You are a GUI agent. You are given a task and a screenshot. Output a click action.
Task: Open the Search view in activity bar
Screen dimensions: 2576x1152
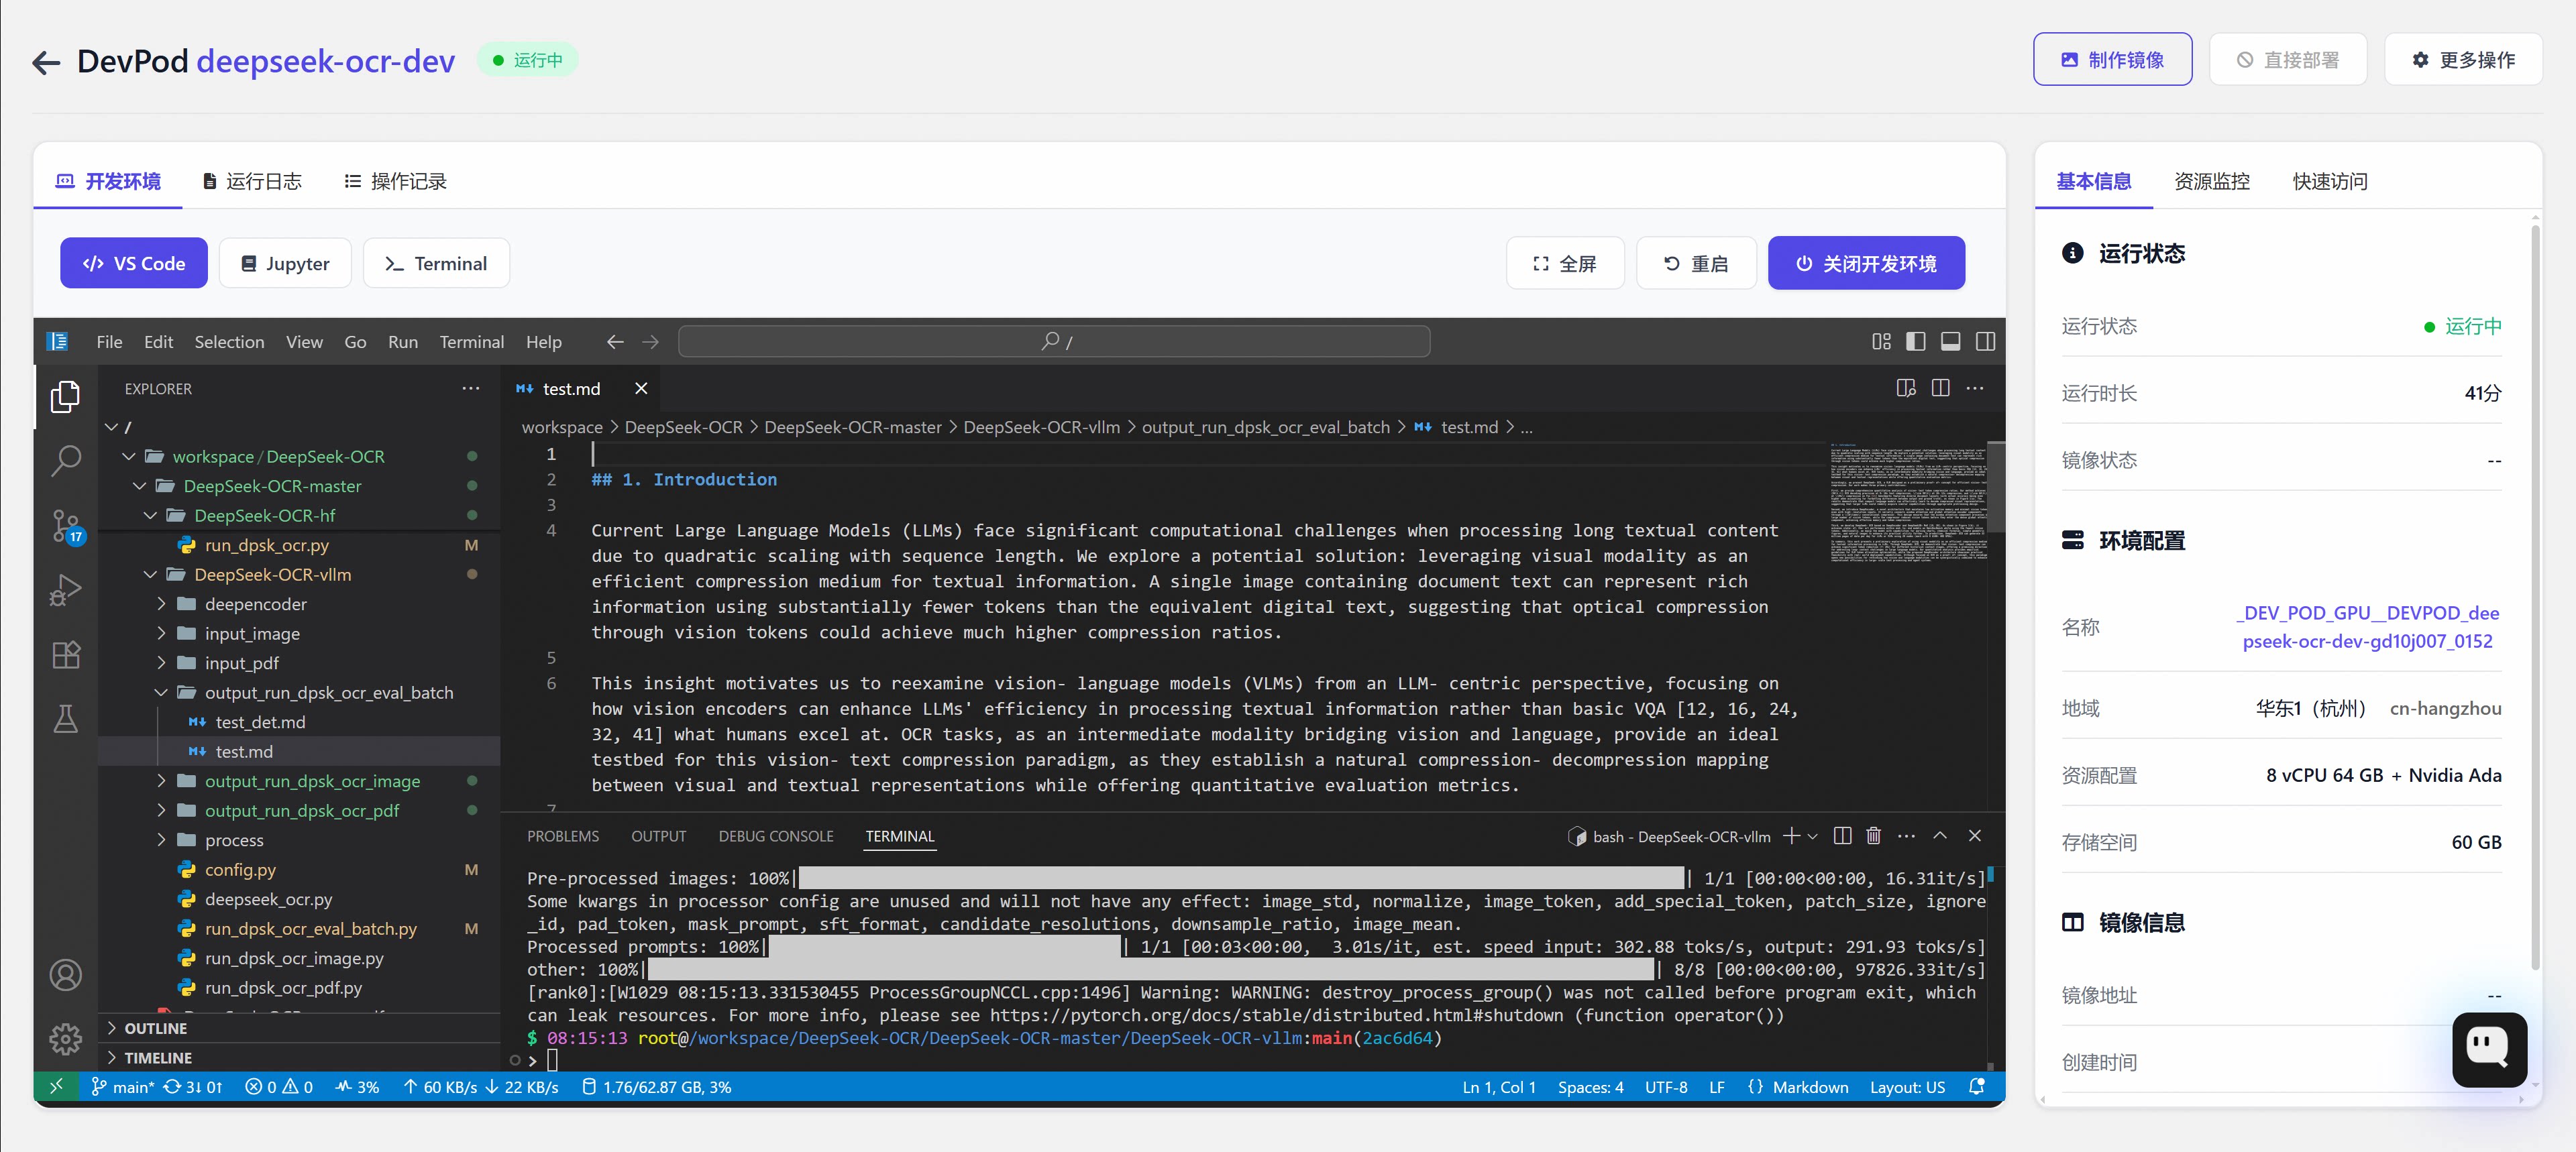[66, 461]
